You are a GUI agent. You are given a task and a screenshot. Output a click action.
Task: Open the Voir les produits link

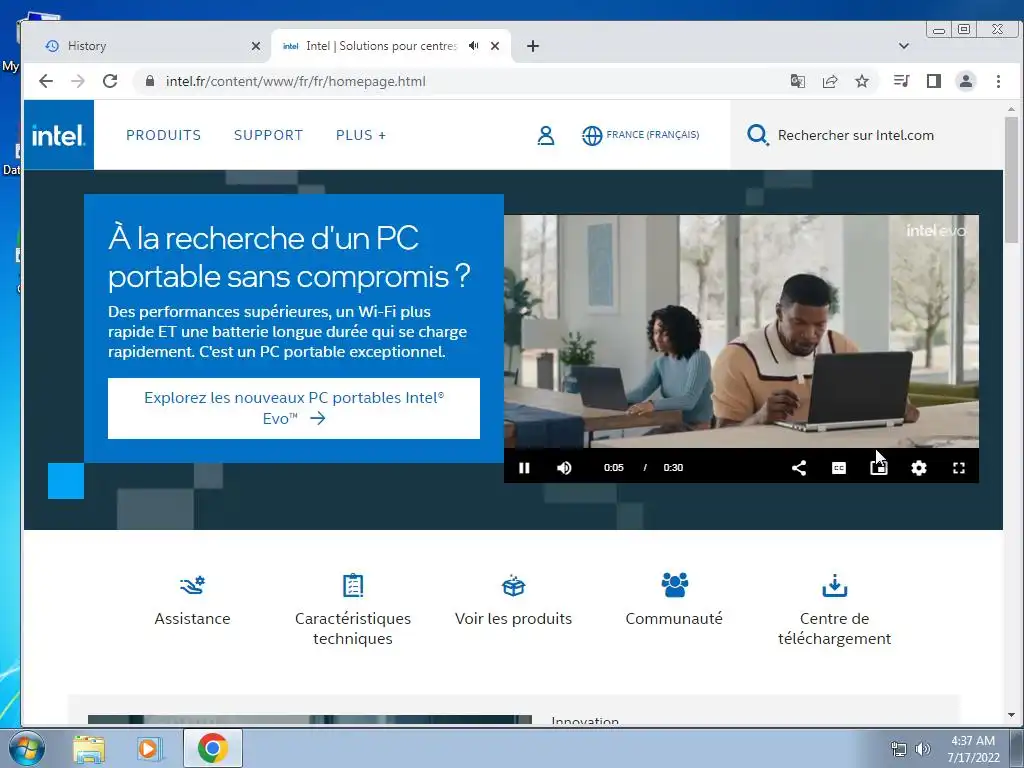point(513,618)
